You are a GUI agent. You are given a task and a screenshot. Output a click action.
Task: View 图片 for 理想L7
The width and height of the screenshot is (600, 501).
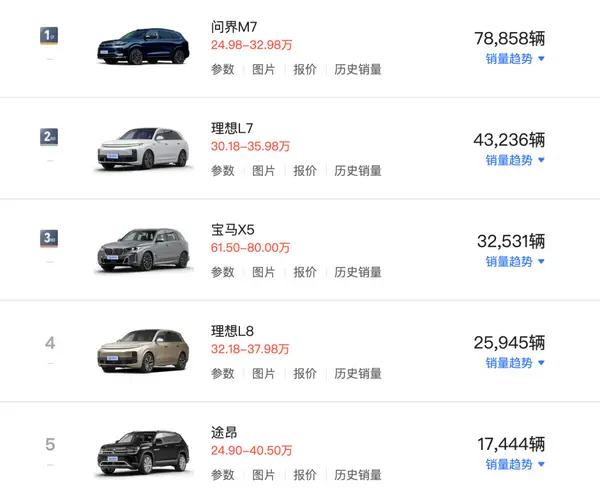[264, 171]
